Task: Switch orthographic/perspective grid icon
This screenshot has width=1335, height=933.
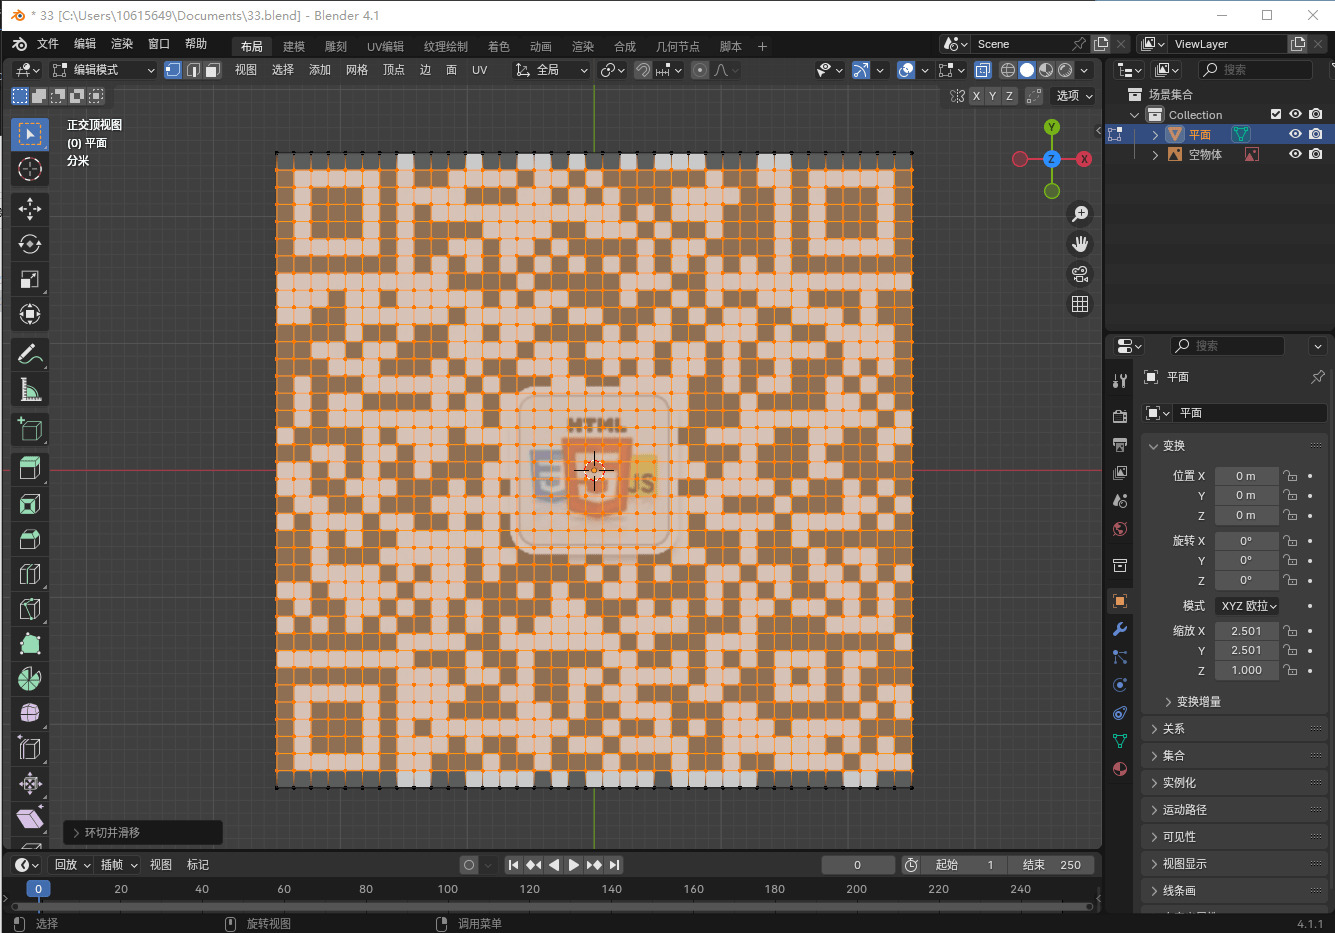Action: [x=1080, y=304]
